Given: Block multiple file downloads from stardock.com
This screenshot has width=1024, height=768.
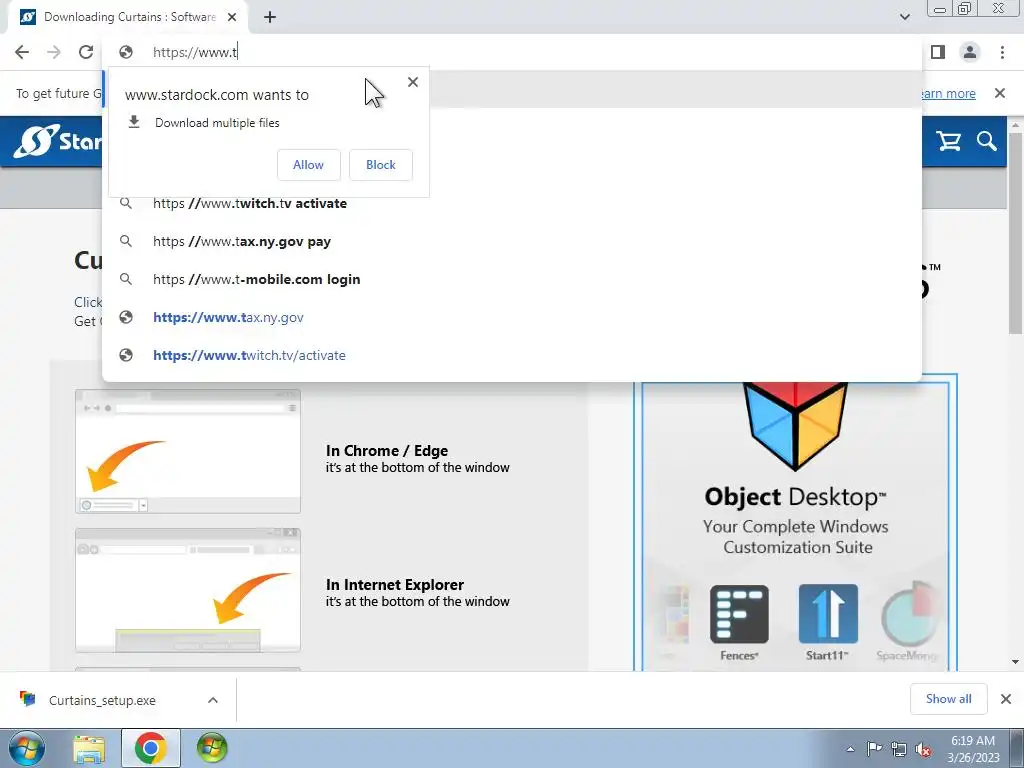Looking at the screenshot, I should coord(381,165).
